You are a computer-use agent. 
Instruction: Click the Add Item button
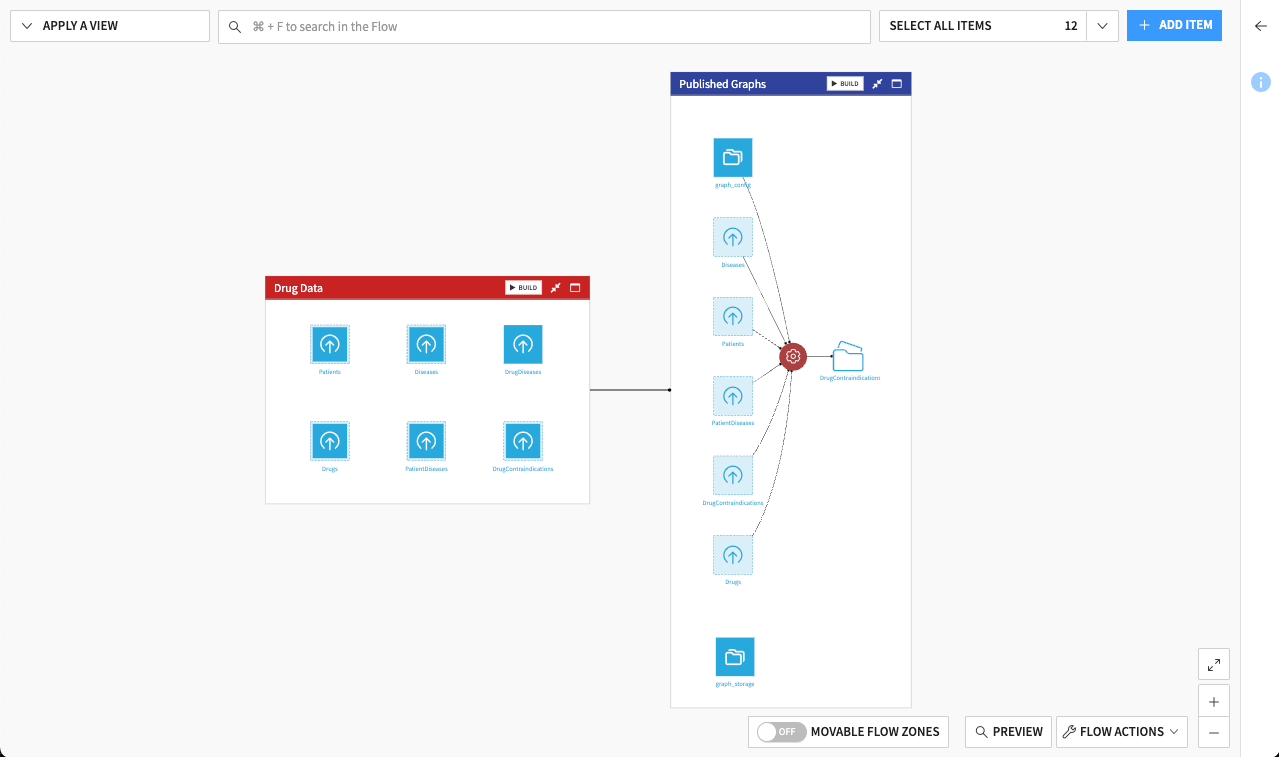pyautogui.click(x=1174, y=25)
